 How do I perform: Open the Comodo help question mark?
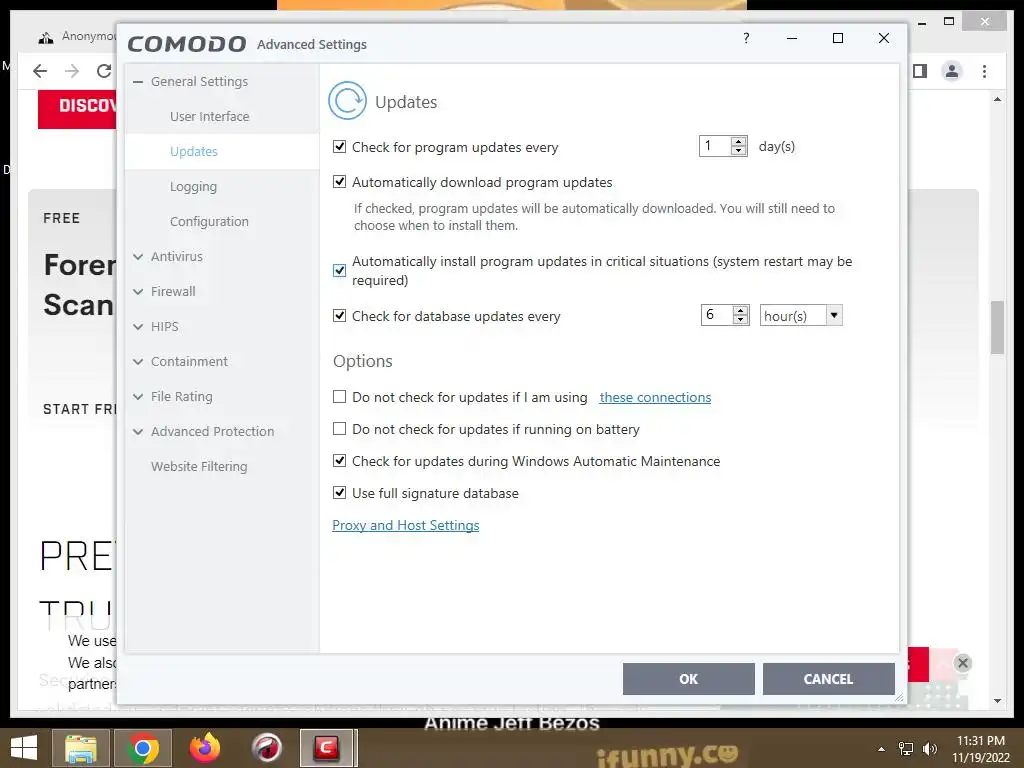pos(746,38)
